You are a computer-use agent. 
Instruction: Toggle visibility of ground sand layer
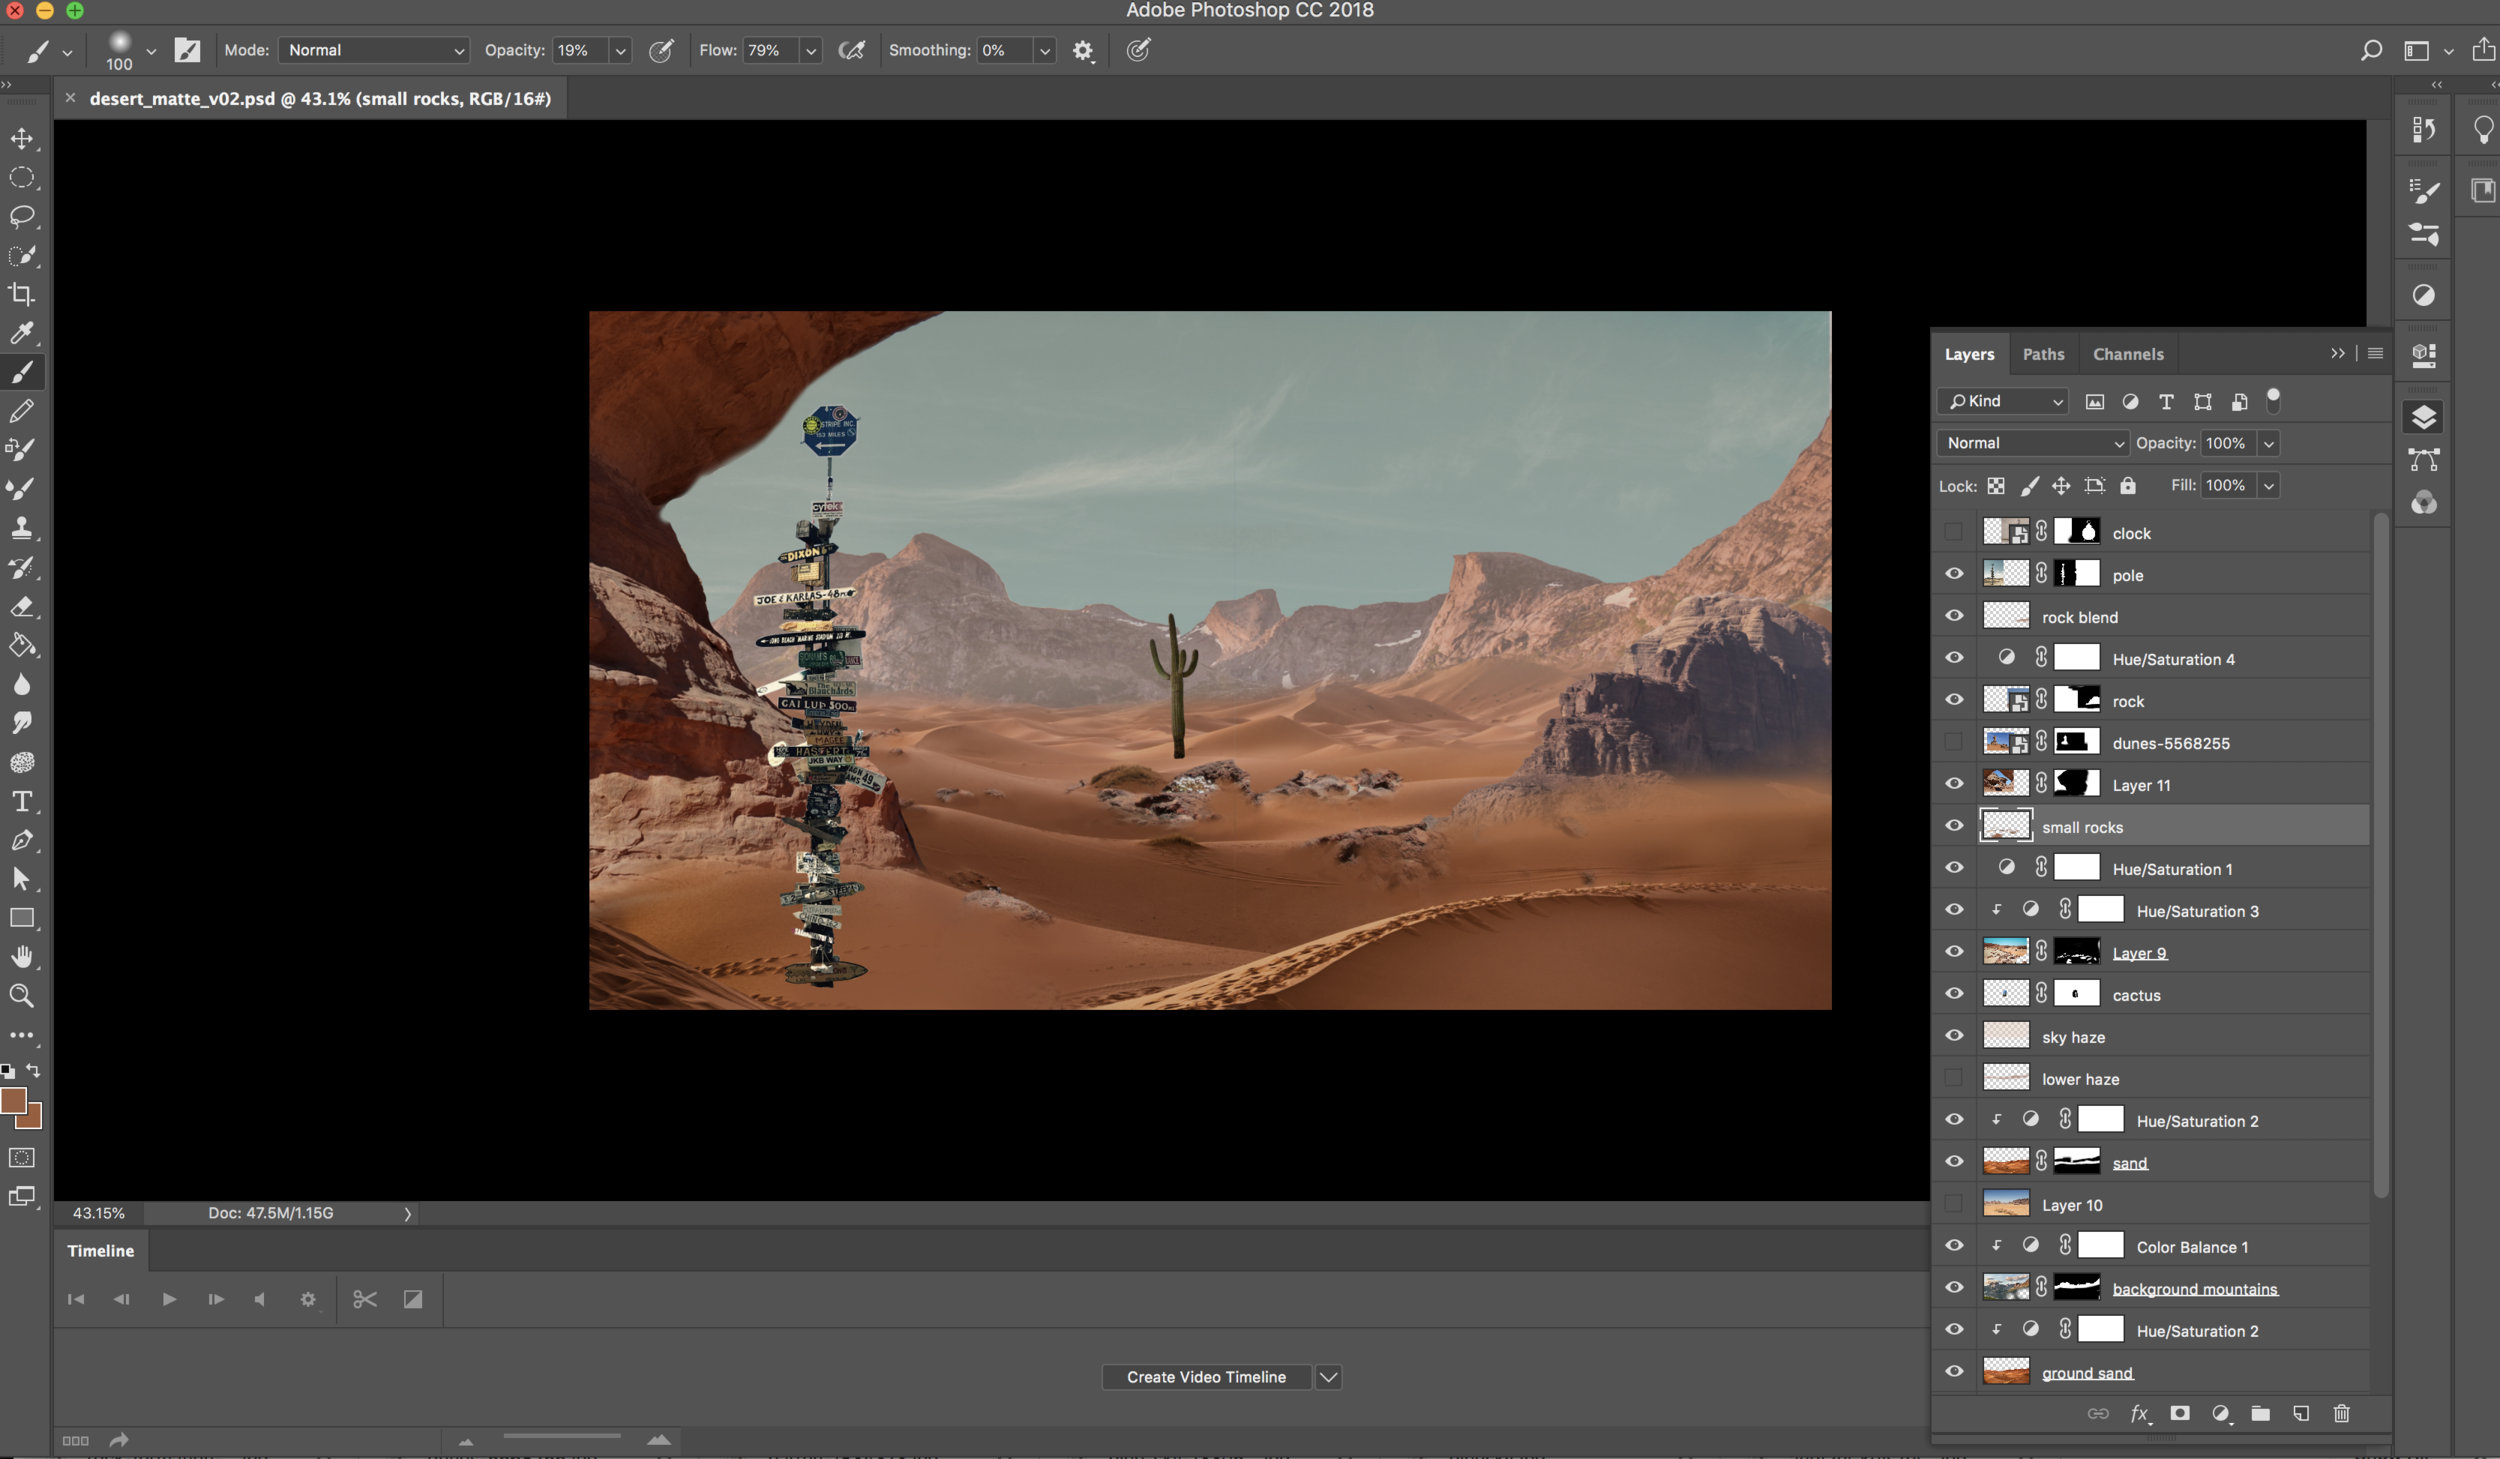pos(1955,1372)
